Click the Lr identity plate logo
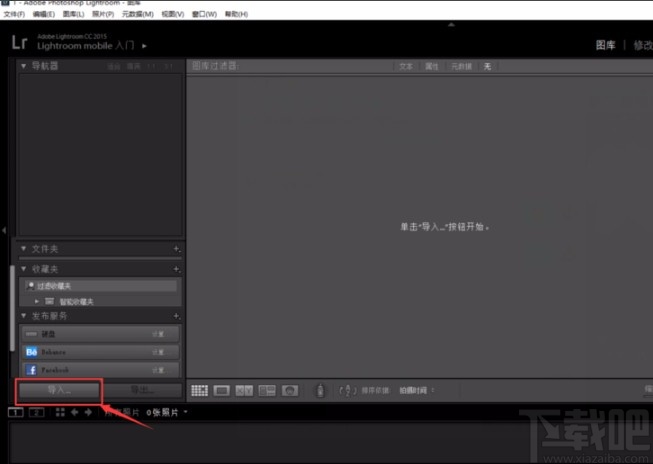 point(19,42)
